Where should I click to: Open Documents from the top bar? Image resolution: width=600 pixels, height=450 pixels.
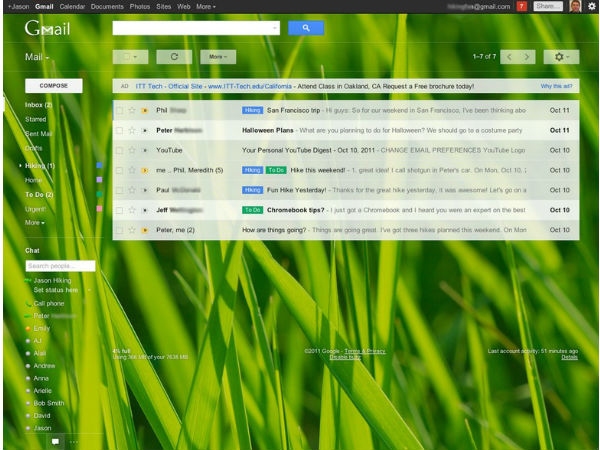pyautogui.click(x=107, y=7)
